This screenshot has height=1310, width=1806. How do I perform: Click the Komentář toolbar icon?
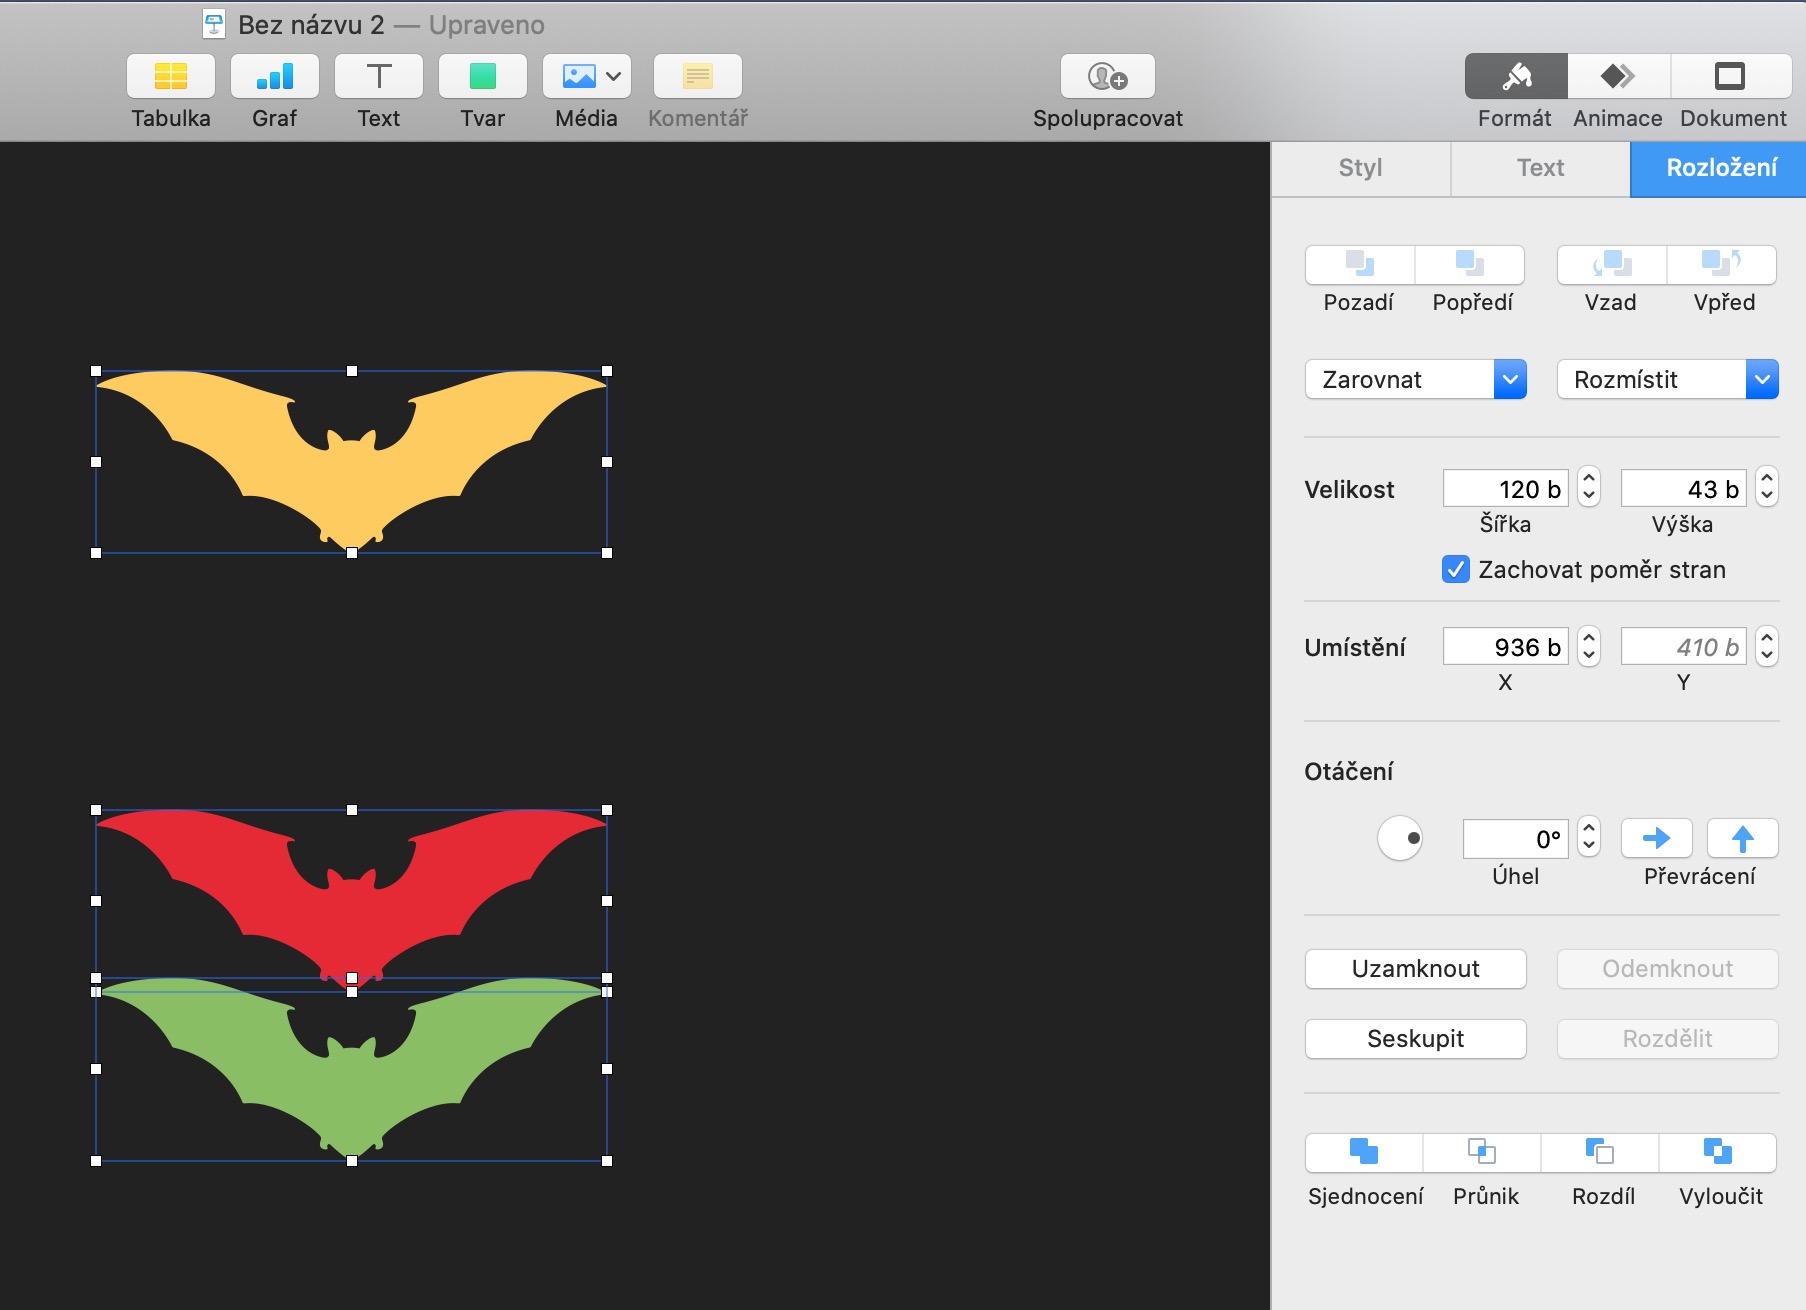698,76
